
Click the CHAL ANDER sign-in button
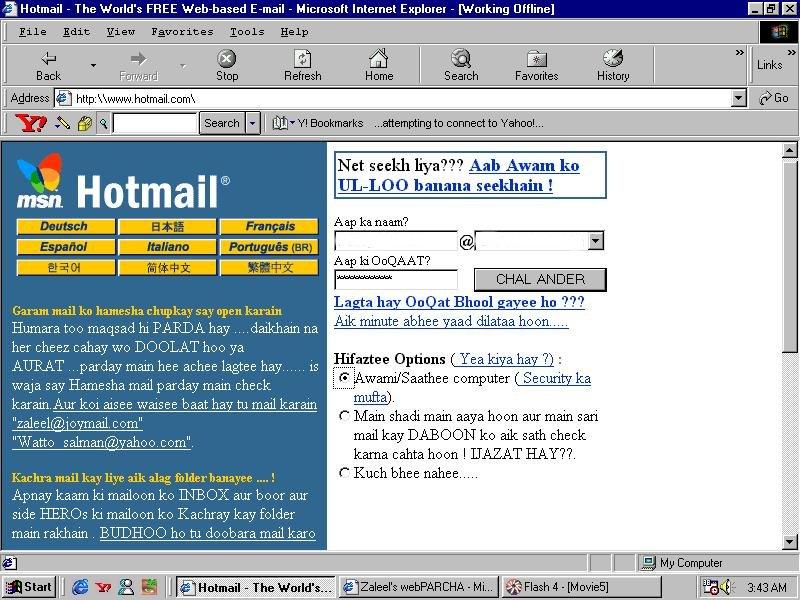click(540, 280)
